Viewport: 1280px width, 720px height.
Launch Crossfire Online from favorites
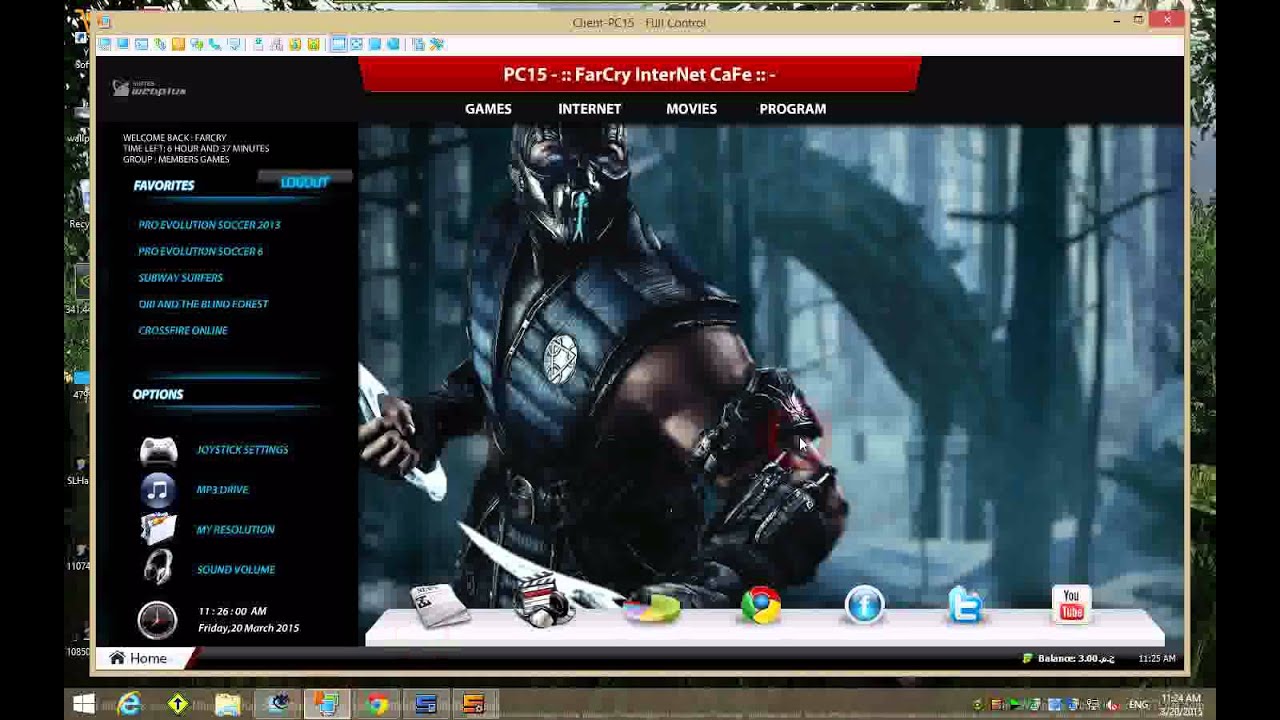click(x=182, y=330)
